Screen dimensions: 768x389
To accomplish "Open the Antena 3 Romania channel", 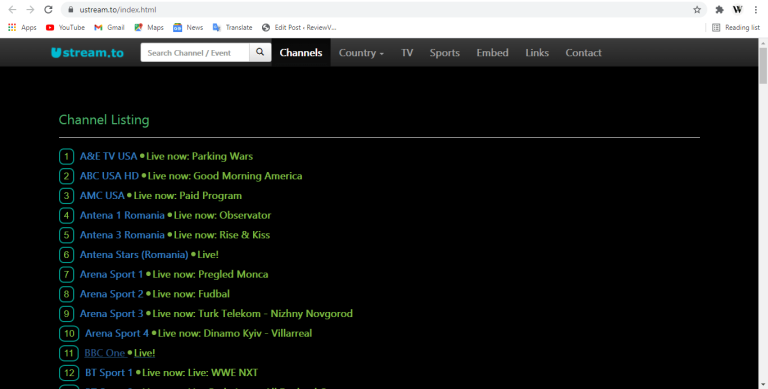I will (122, 235).
